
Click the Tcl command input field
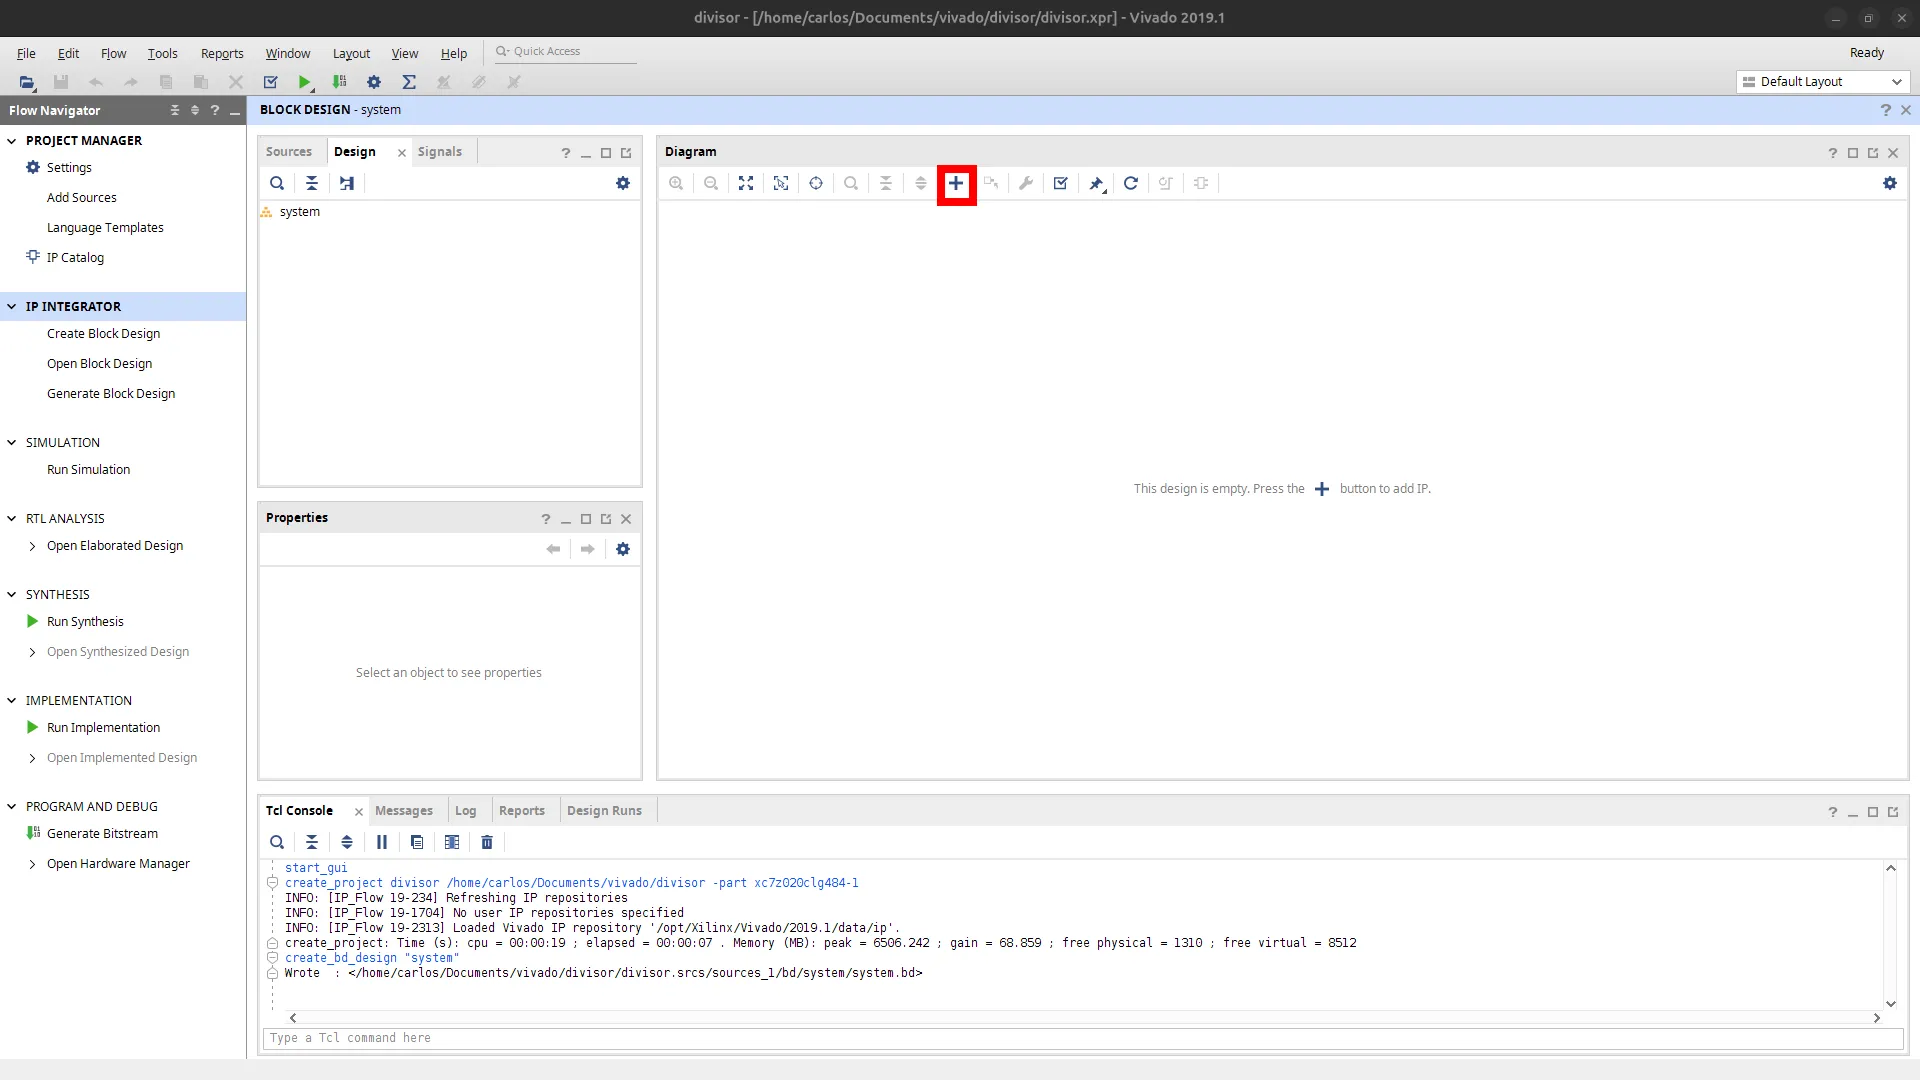[1083, 1038]
